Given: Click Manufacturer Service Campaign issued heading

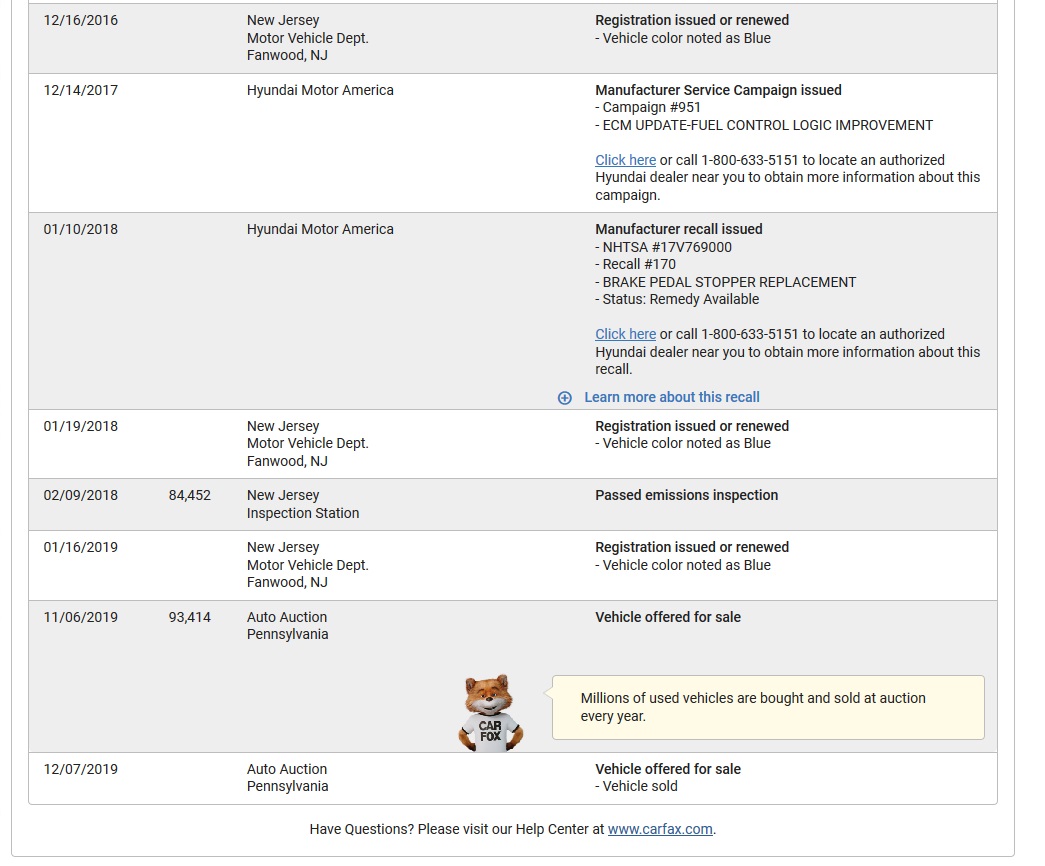Looking at the screenshot, I should [x=718, y=90].
